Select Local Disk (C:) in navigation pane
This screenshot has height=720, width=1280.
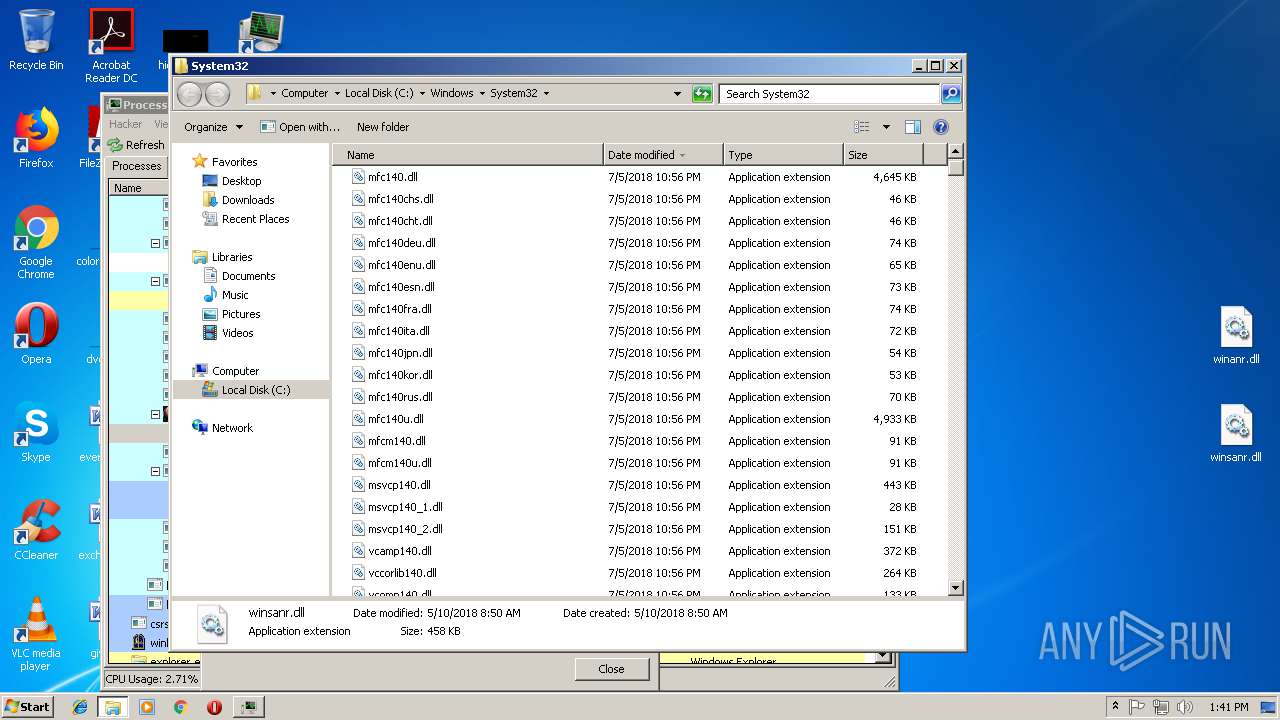click(x=251, y=390)
